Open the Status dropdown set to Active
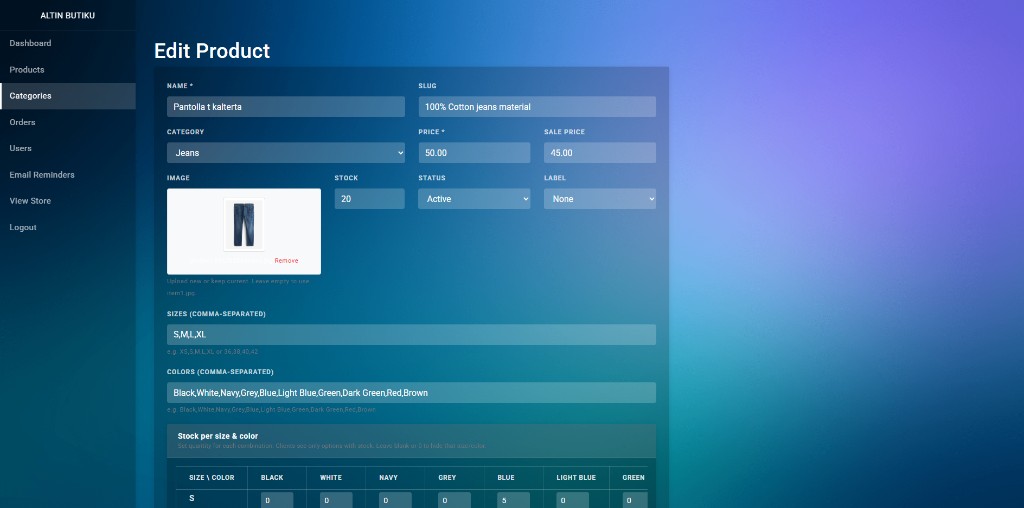Image resolution: width=1024 pixels, height=508 pixels. click(473, 199)
